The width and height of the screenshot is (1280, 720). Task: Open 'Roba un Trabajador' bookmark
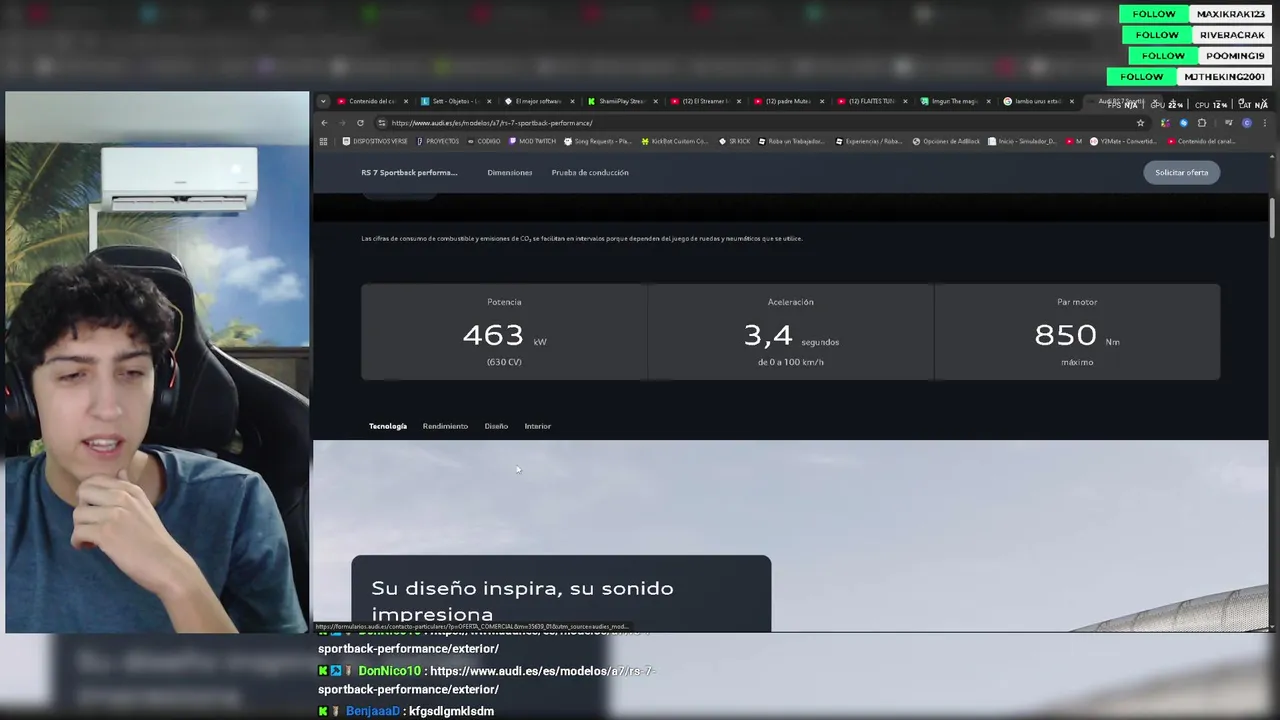pyautogui.click(x=792, y=141)
